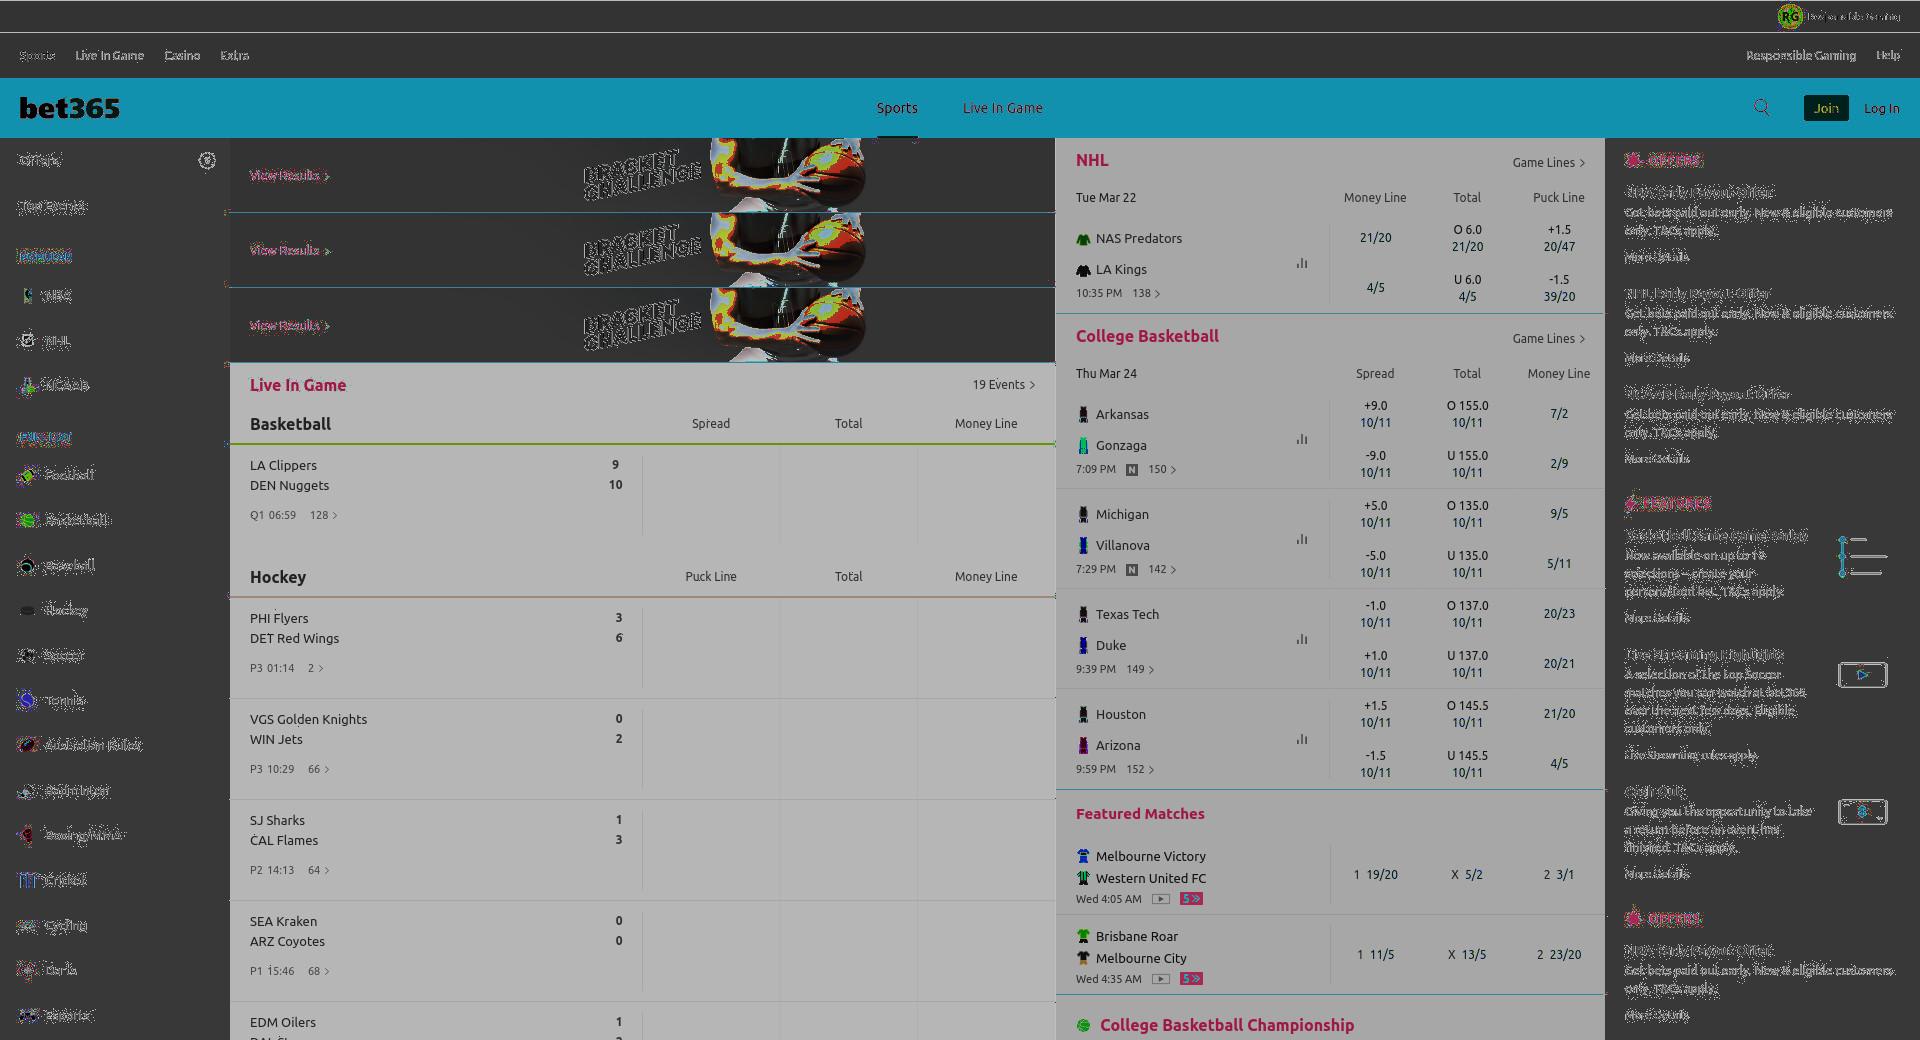Click the Log In link
The height and width of the screenshot is (1040, 1920).
click(x=1882, y=108)
